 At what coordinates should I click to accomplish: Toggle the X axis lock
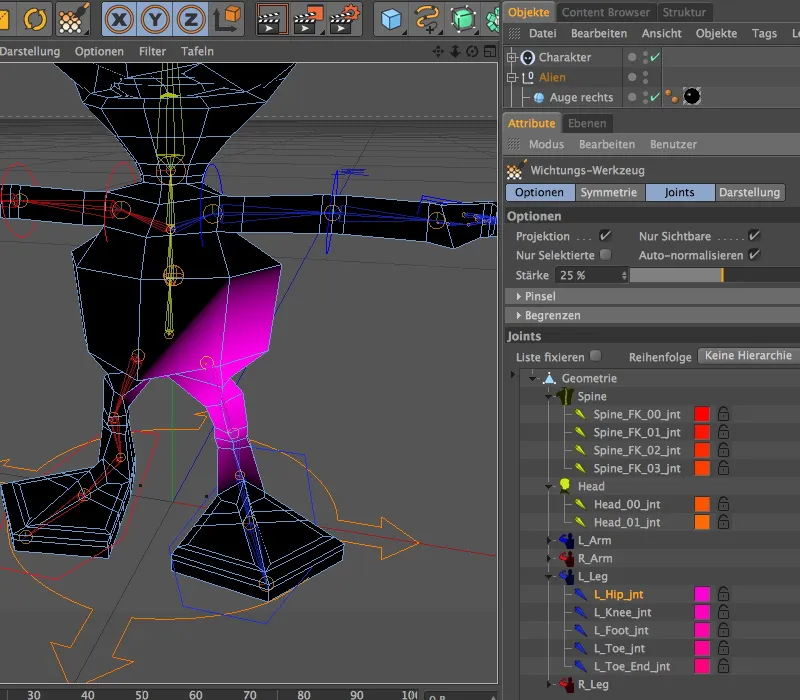[x=119, y=19]
